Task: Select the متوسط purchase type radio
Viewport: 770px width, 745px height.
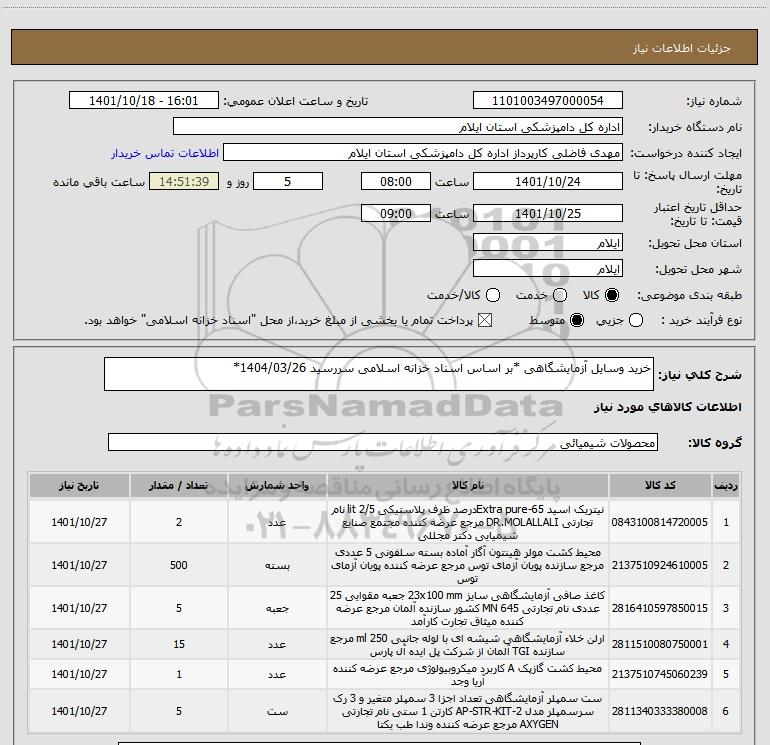Action: tap(577, 320)
